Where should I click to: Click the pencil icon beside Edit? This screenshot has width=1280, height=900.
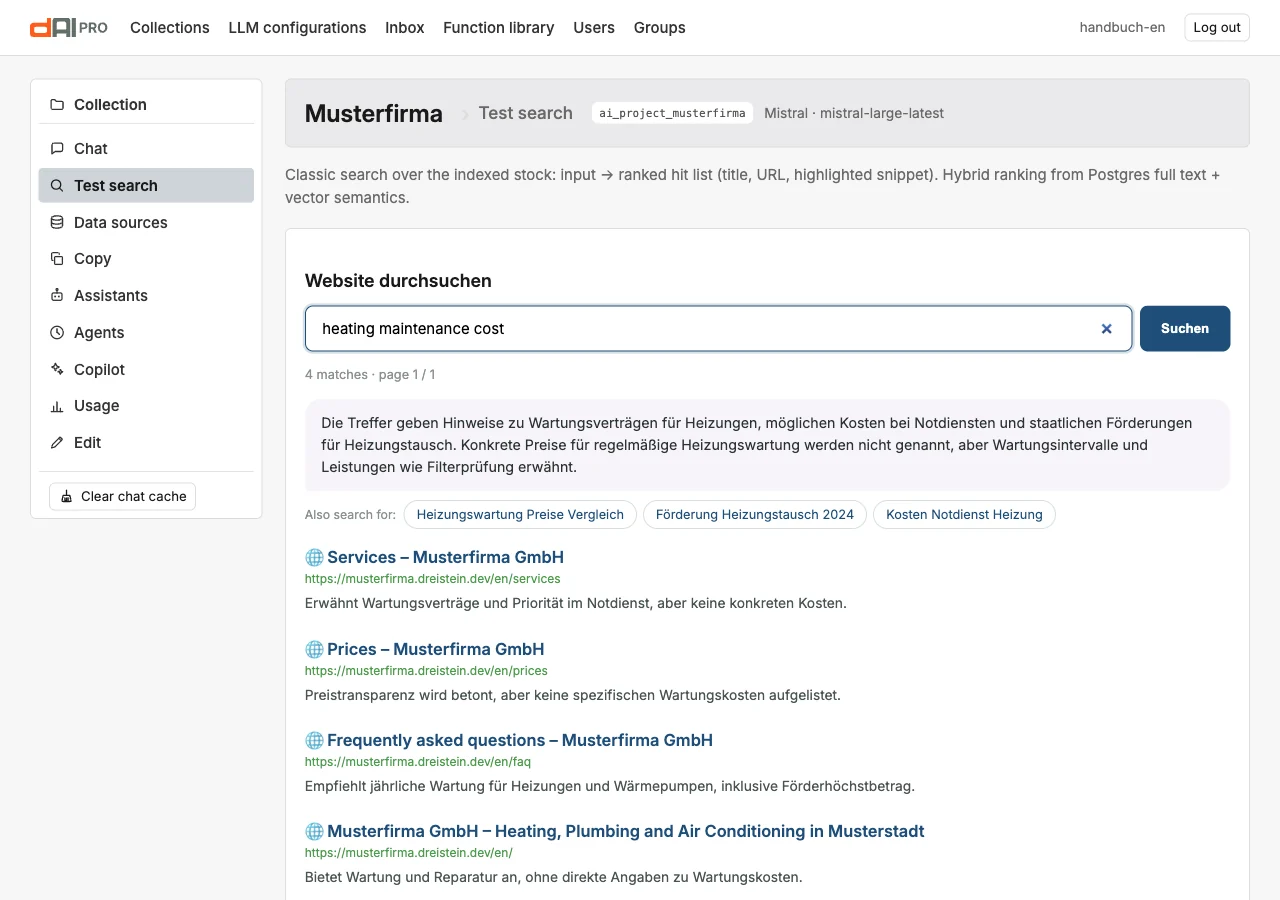coord(57,442)
